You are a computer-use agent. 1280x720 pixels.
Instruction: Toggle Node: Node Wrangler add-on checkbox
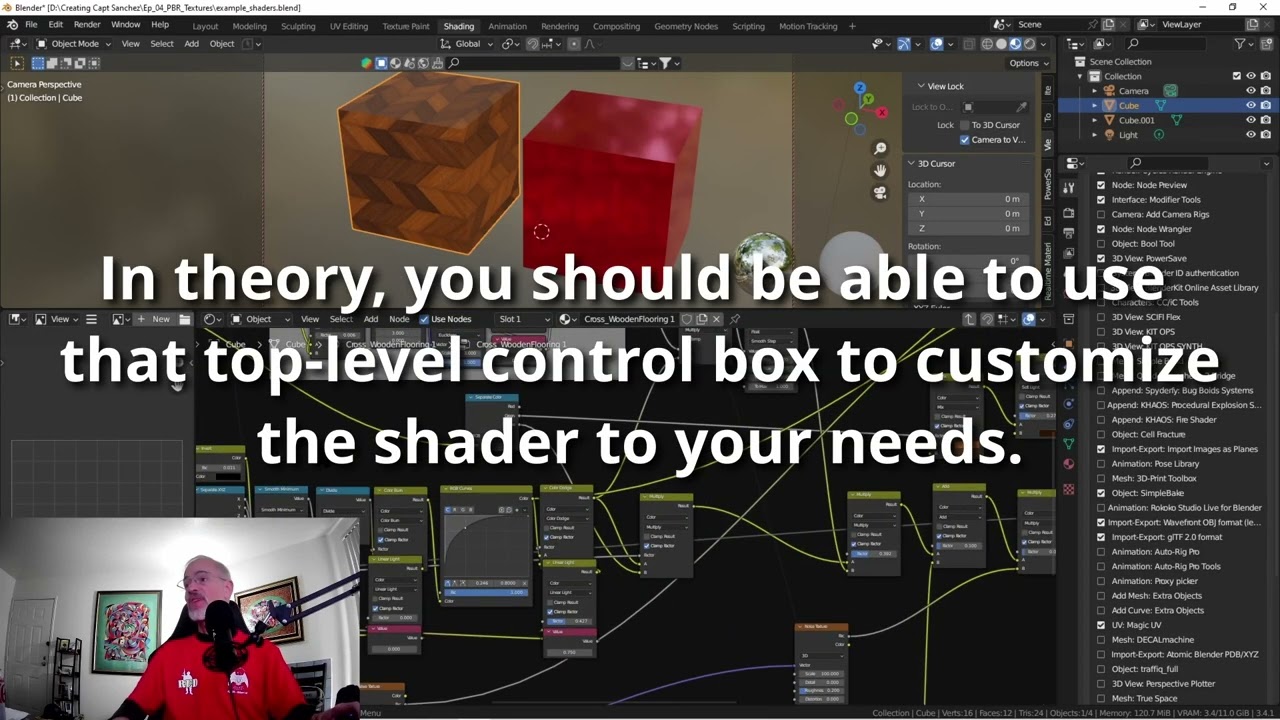(1101, 229)
